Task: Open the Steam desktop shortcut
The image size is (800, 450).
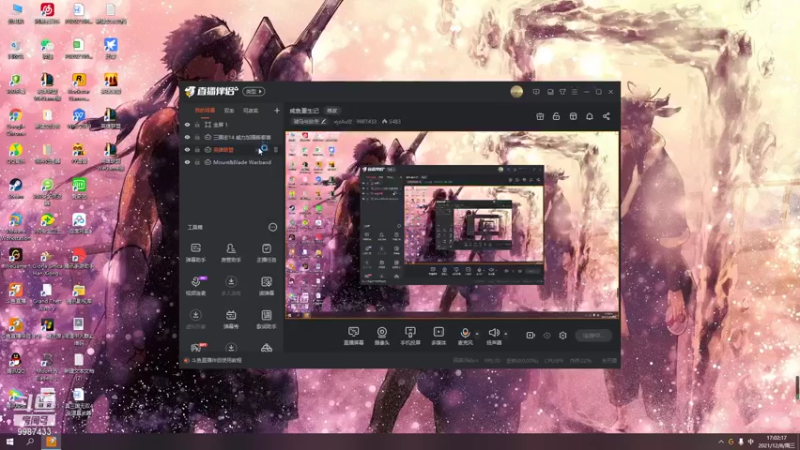Action: click(15, 188)
